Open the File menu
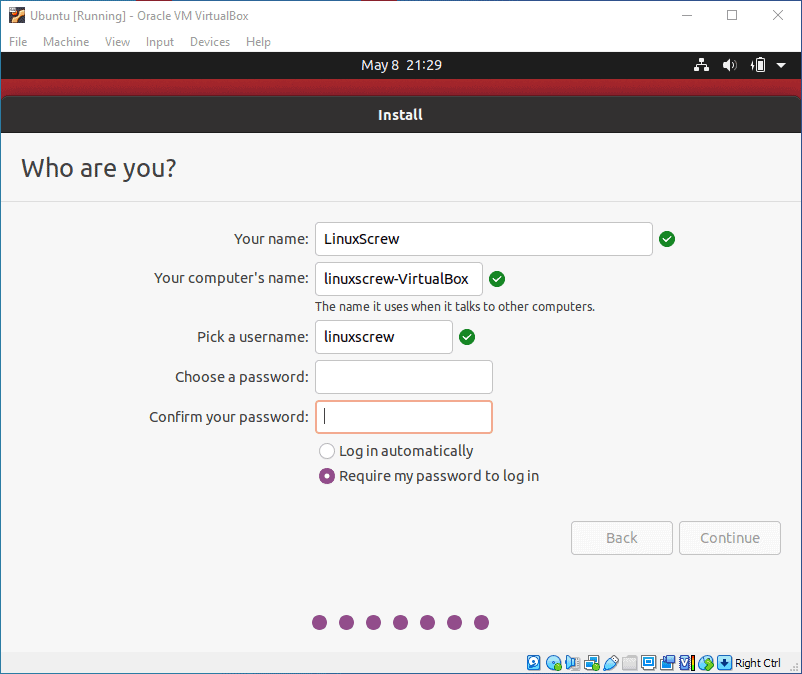Screen dimensions: 802x674 18,42
